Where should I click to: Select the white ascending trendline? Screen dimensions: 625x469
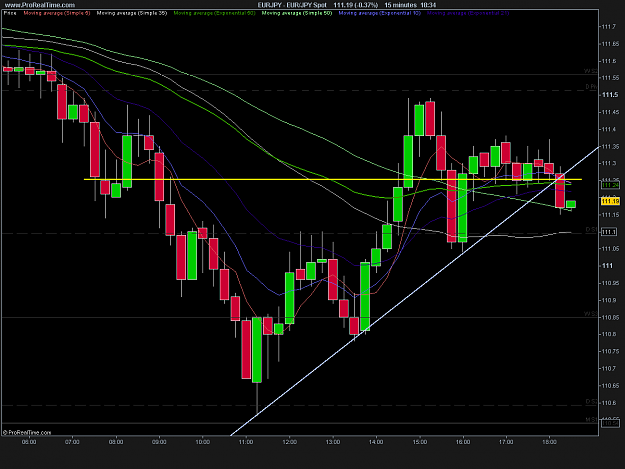[x=415, y=291]
